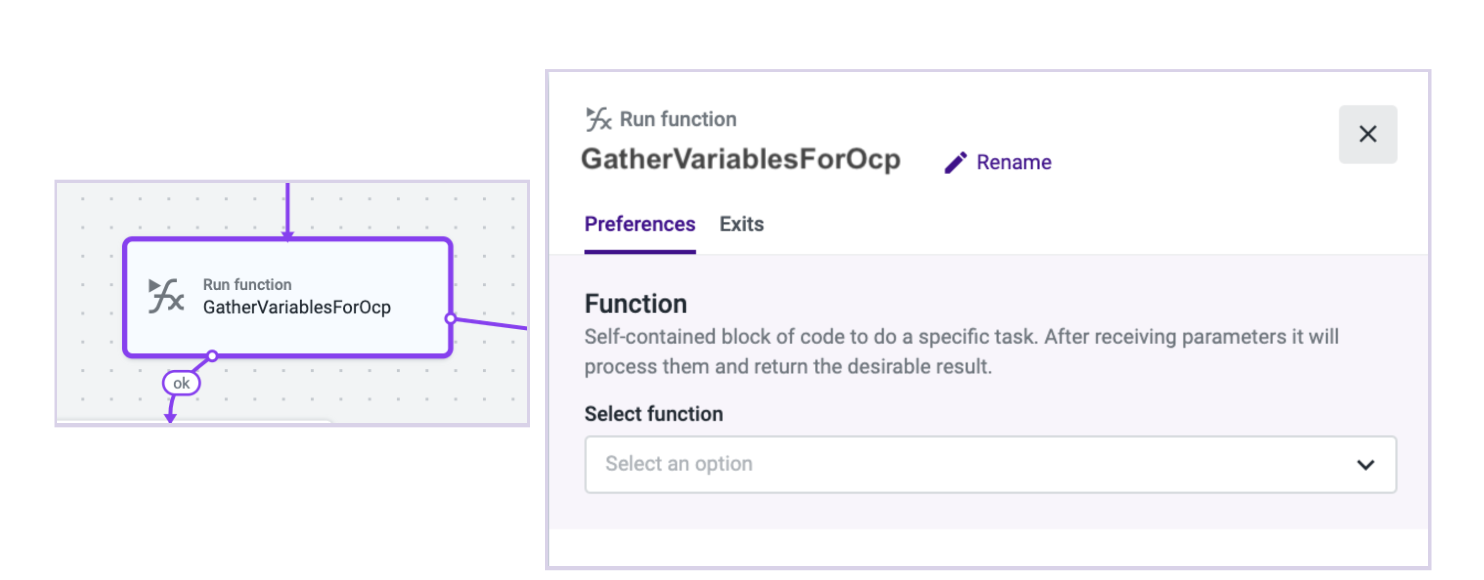Click the 'Run function' text on canvas node
The width and height of the screenshot is (1484, 580).
(x=247, y=285)
